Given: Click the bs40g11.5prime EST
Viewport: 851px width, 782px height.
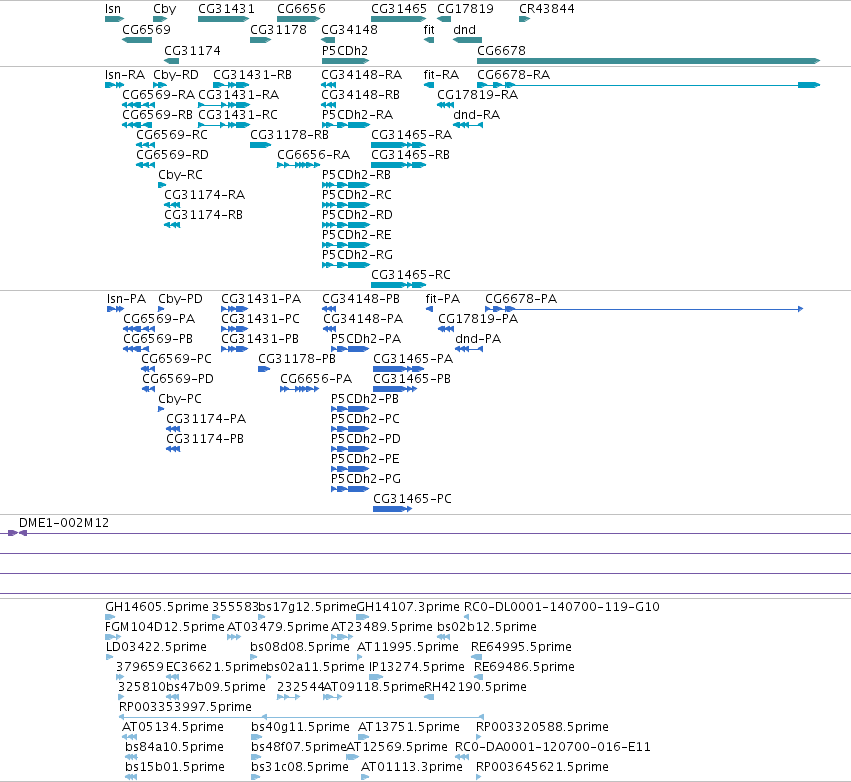Looking at the screenshot, I should [257, 737].
